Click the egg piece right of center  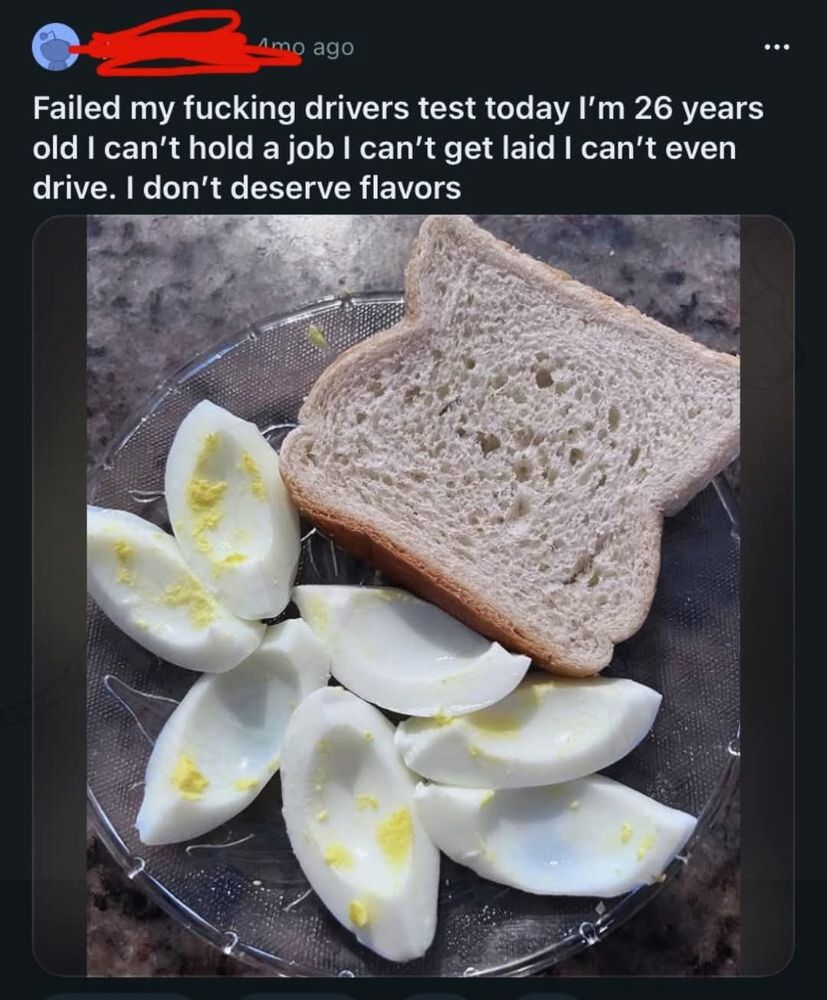(x=530, y=730)
